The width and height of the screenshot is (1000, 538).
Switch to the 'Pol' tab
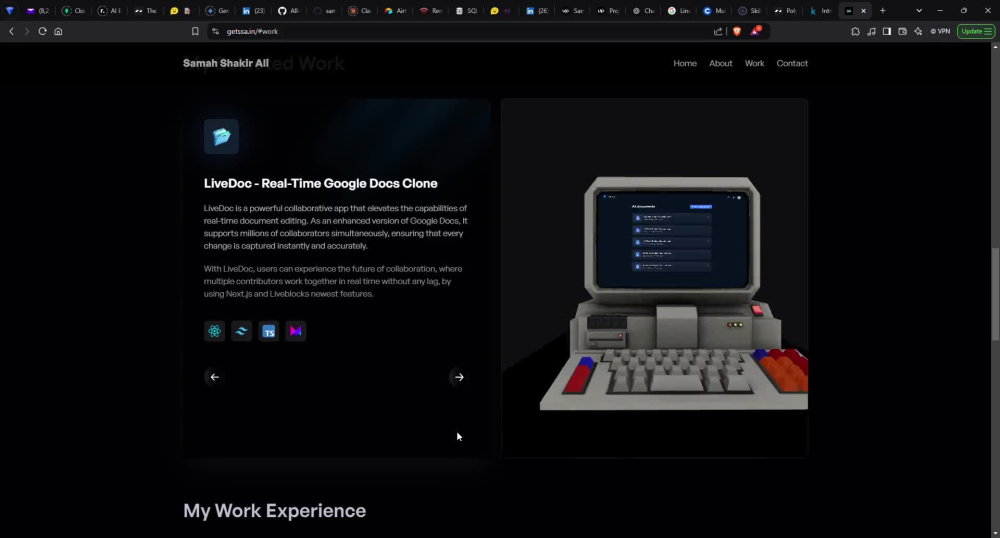784,11
